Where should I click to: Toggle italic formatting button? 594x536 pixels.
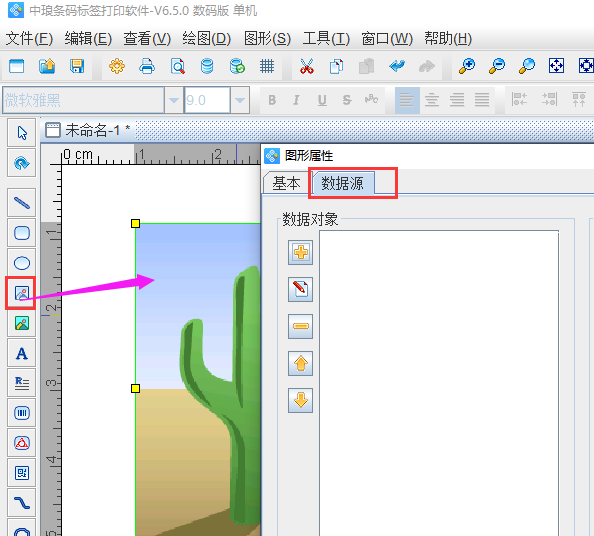click(x=297, y=100)
